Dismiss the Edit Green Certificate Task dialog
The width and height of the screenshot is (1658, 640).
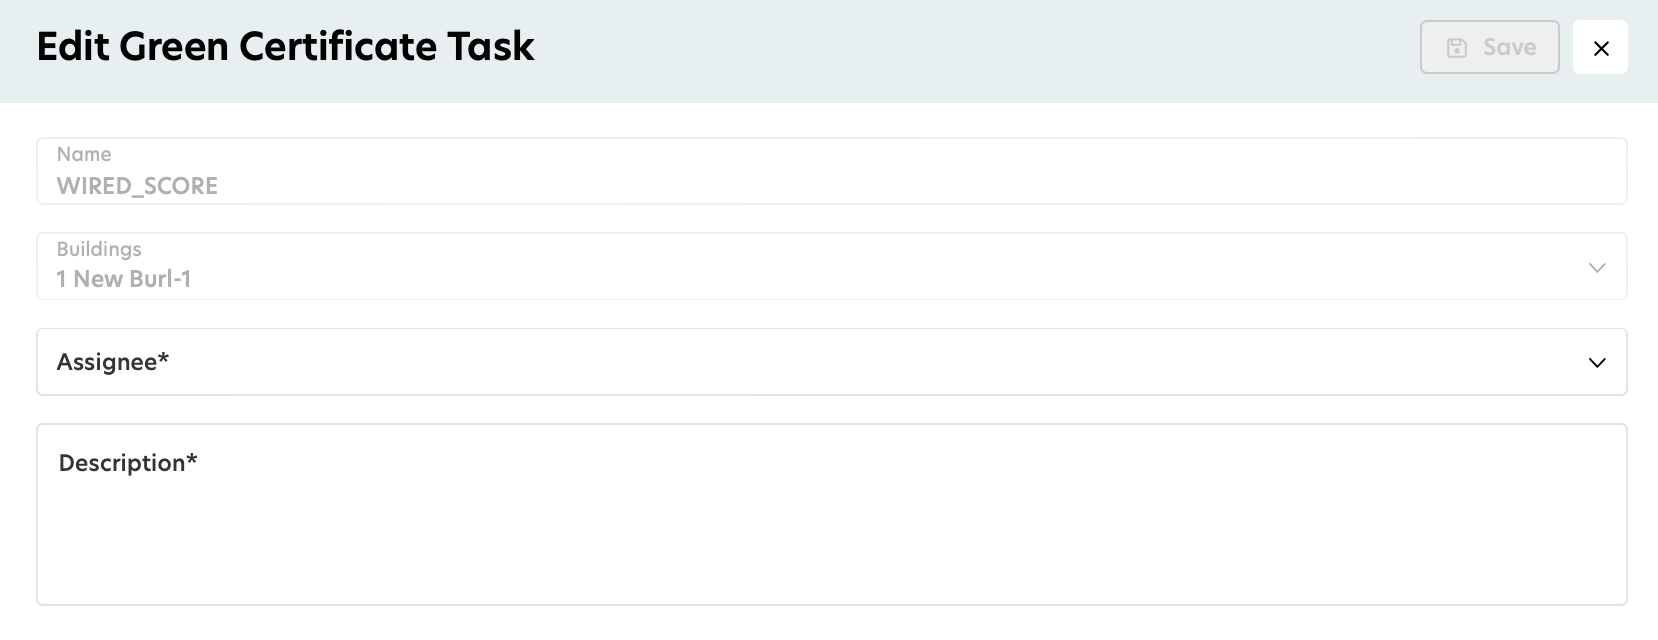[1601, 47]
